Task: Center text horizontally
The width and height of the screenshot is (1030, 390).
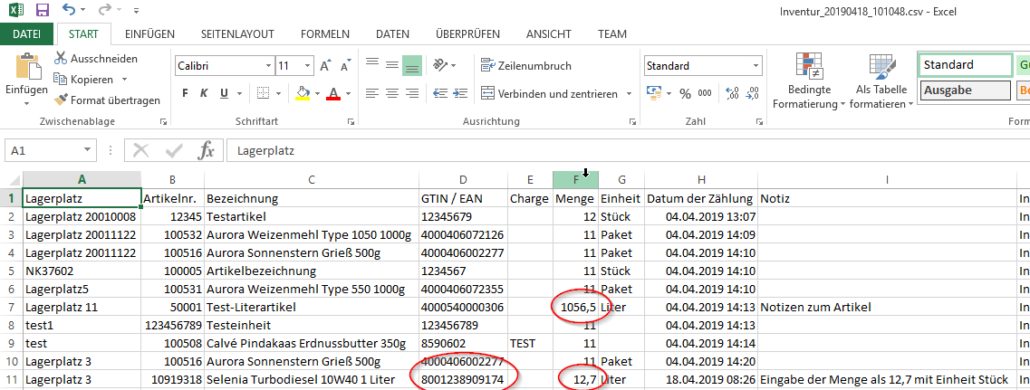Action: click(x=392, y=93)
